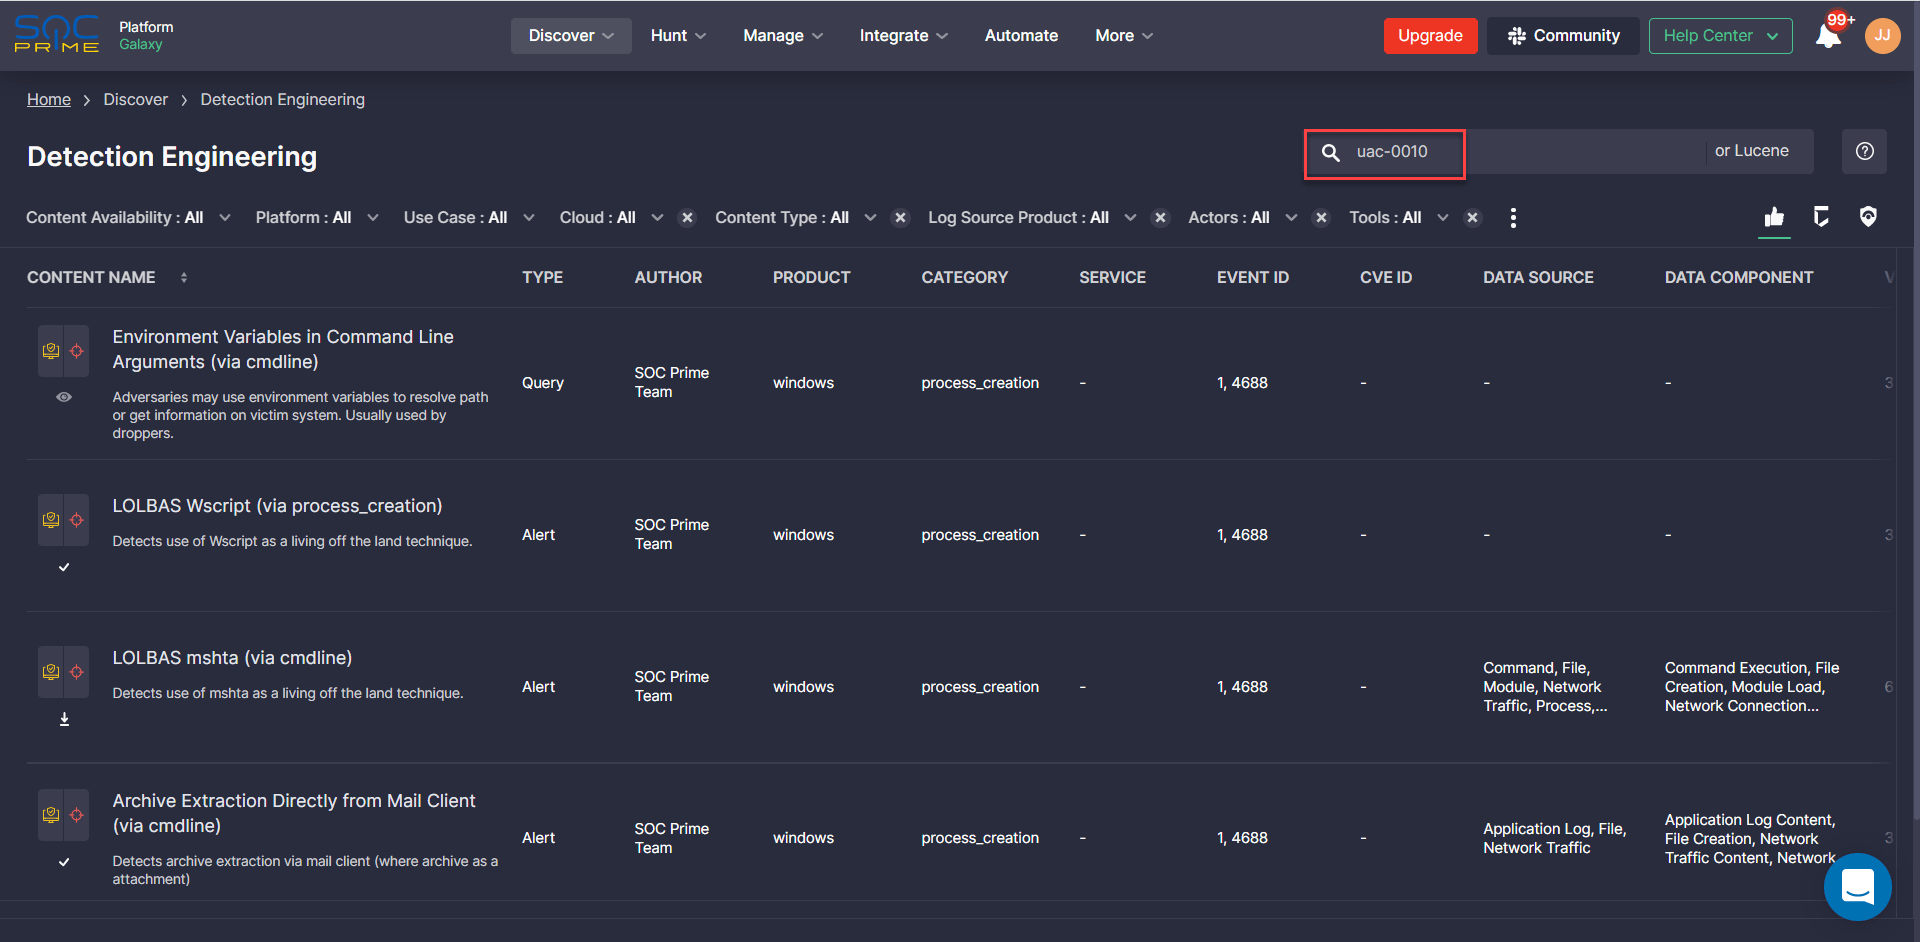
Task: Open the chat support bubble
Action: click(x=1857, y=886)
